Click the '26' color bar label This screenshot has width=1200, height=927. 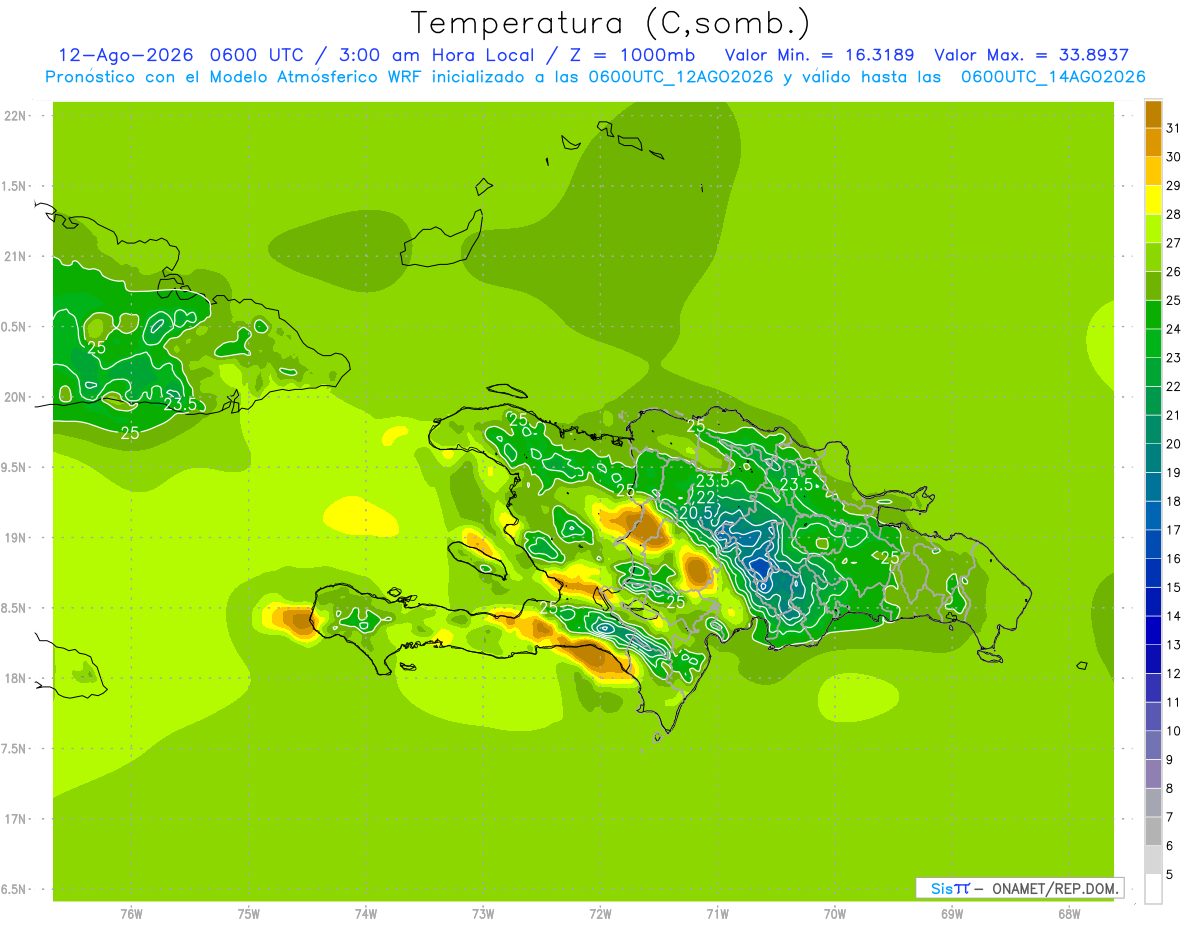[x=1173, y=272]
